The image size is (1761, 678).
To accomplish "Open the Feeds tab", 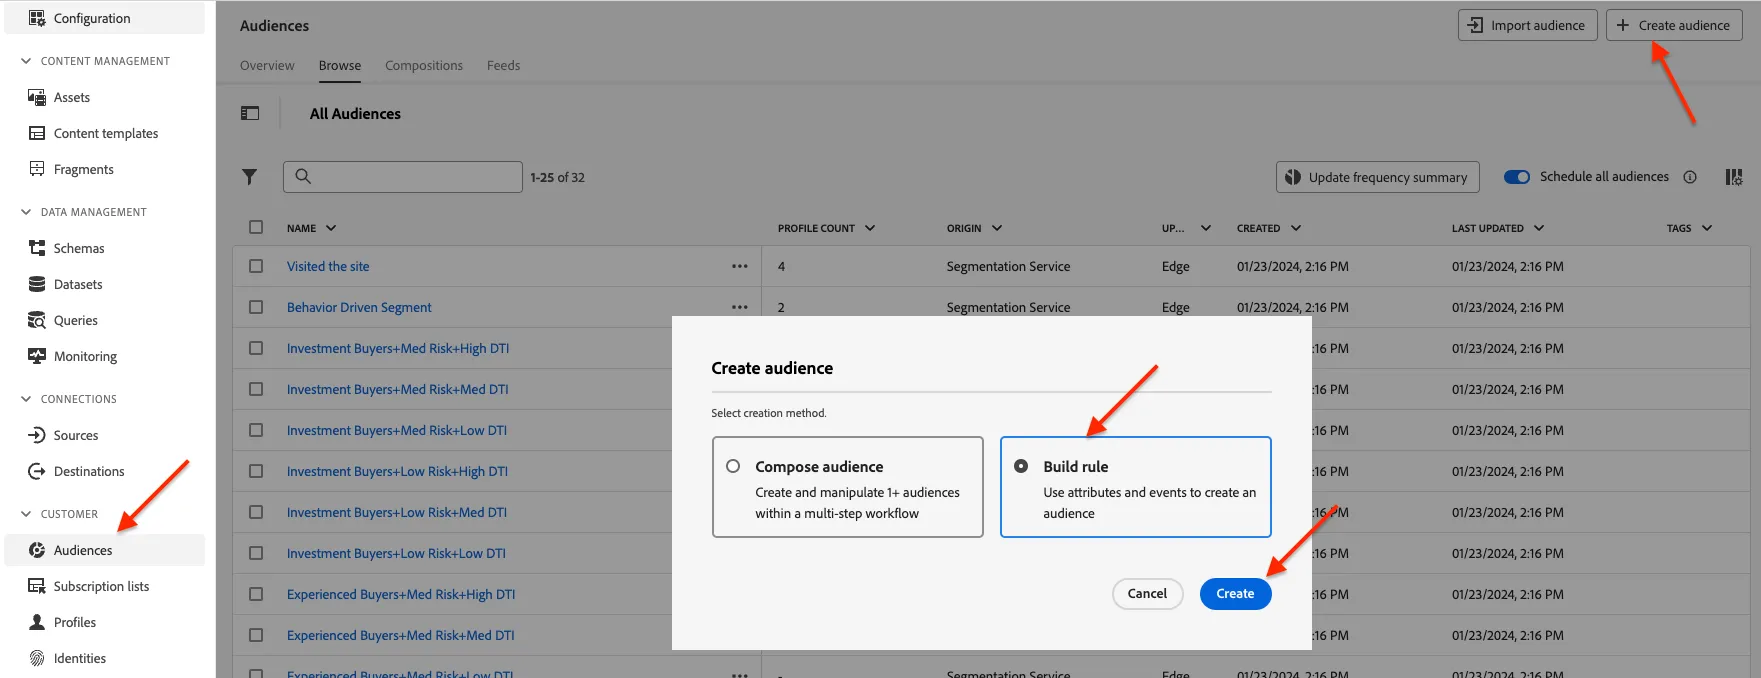I will click(504, 66).
